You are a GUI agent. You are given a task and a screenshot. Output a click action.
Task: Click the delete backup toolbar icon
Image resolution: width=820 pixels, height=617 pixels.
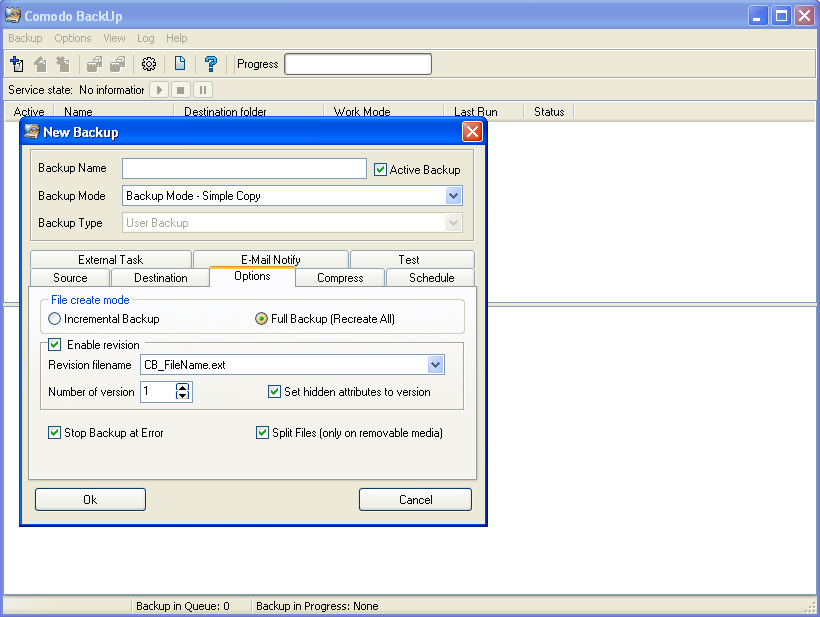coord(63,64)
